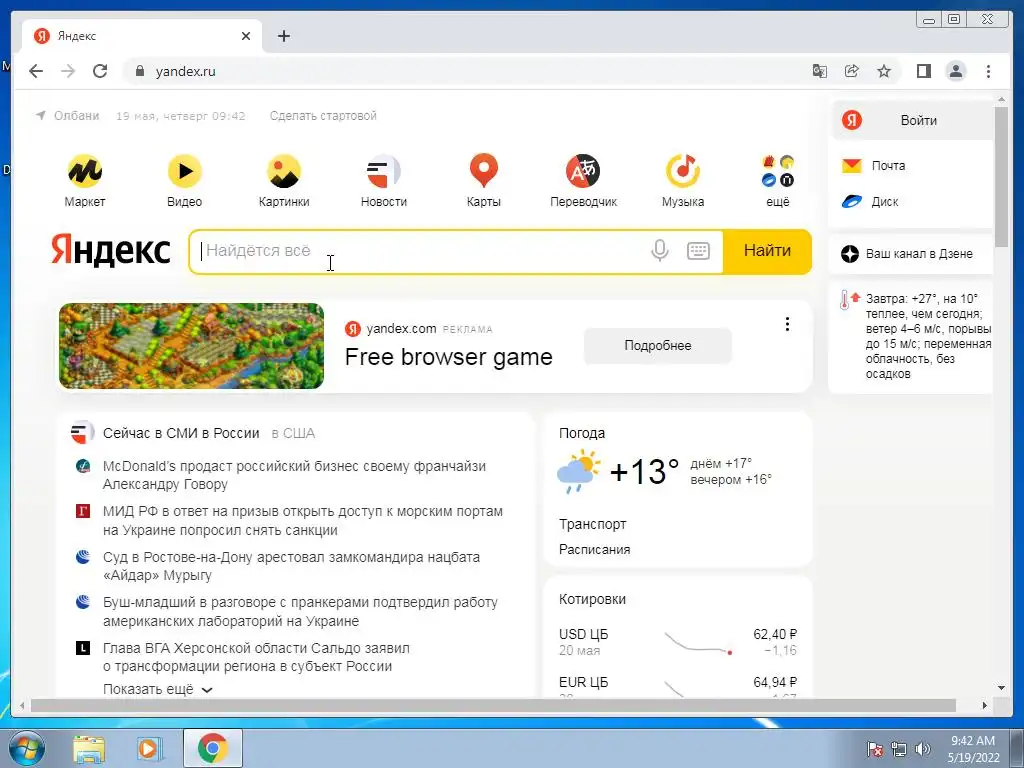Open the Chrome profile avatar icon

point(956,71)
